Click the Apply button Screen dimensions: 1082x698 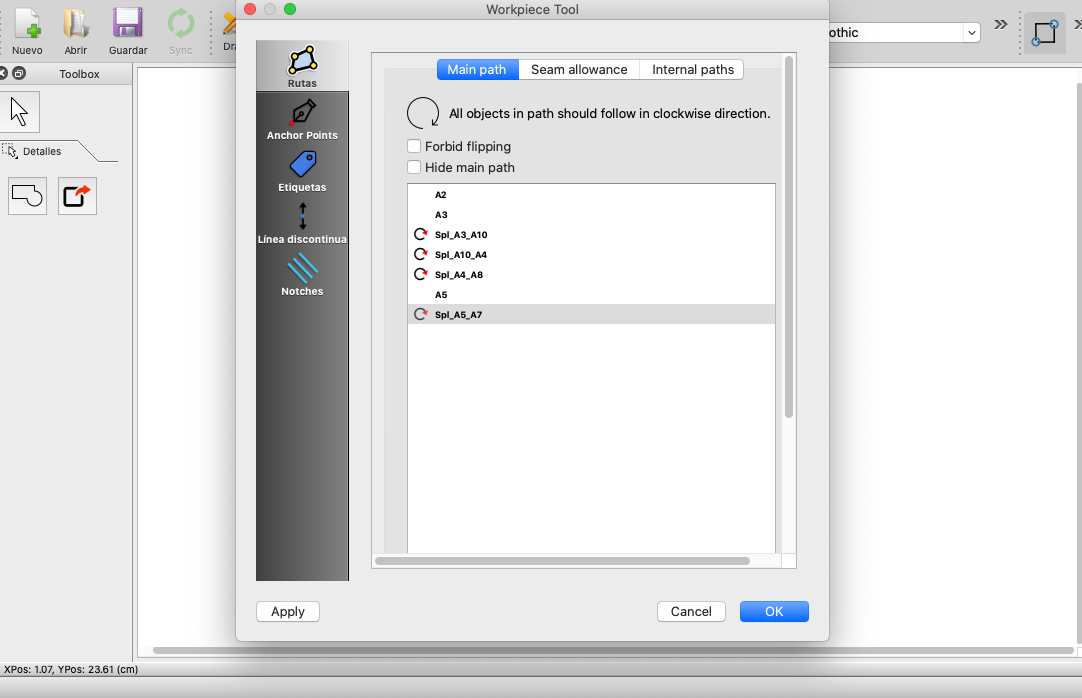tap(288, 611)
